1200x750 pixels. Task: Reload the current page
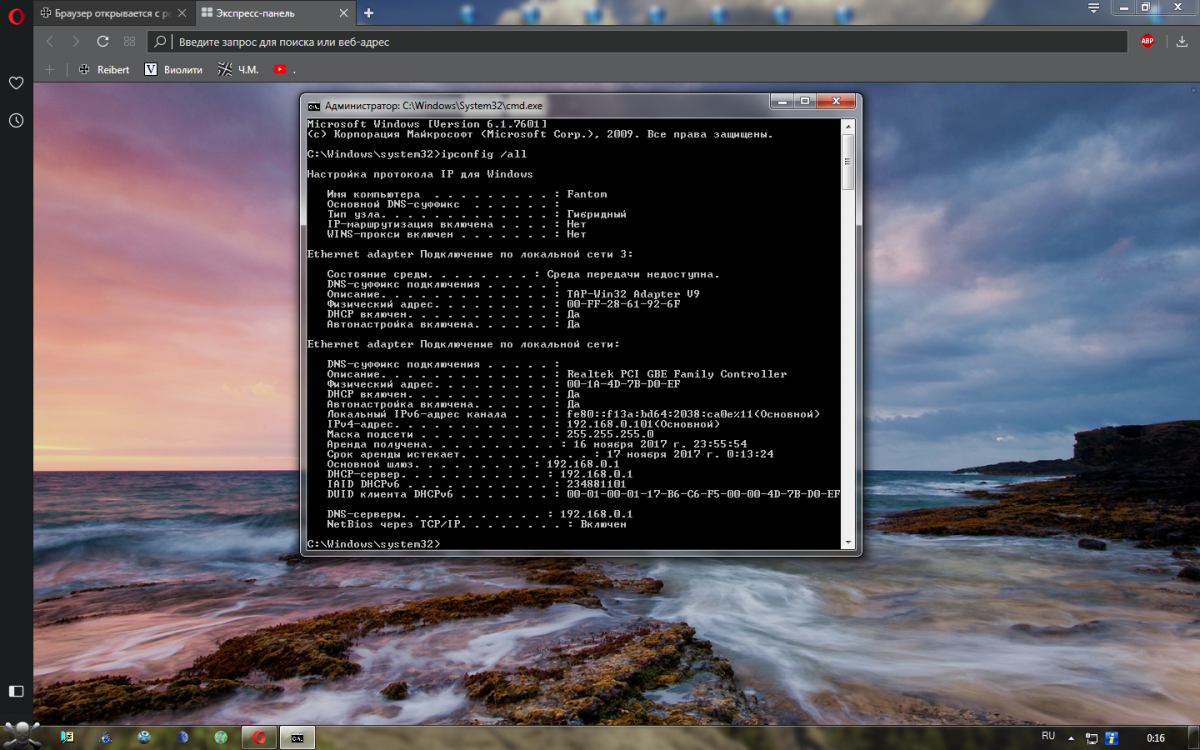pos(102,41)
